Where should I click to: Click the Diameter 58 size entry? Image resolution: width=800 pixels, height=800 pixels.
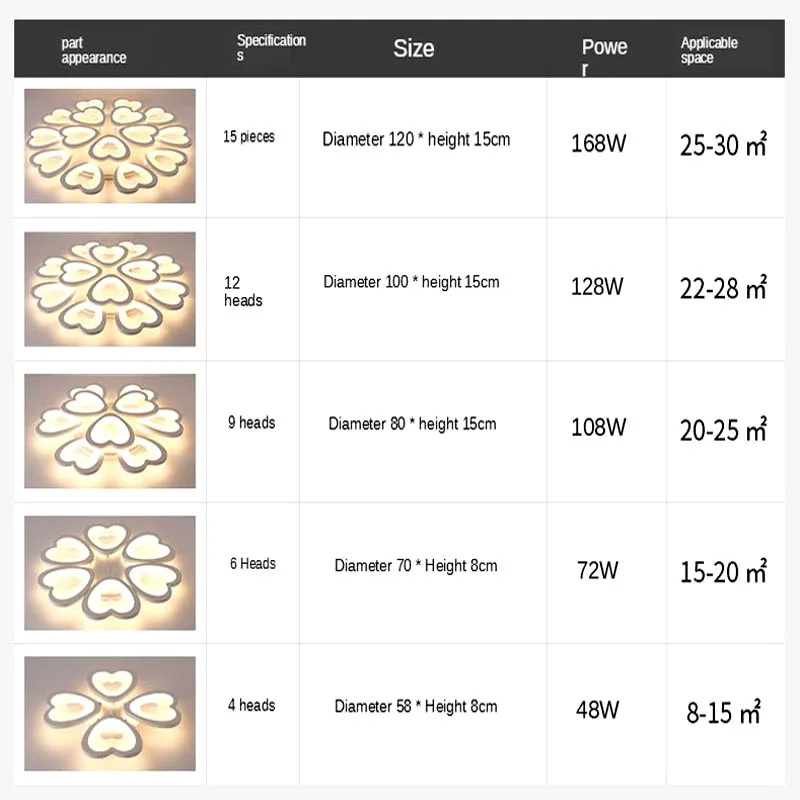coord(416,707)
